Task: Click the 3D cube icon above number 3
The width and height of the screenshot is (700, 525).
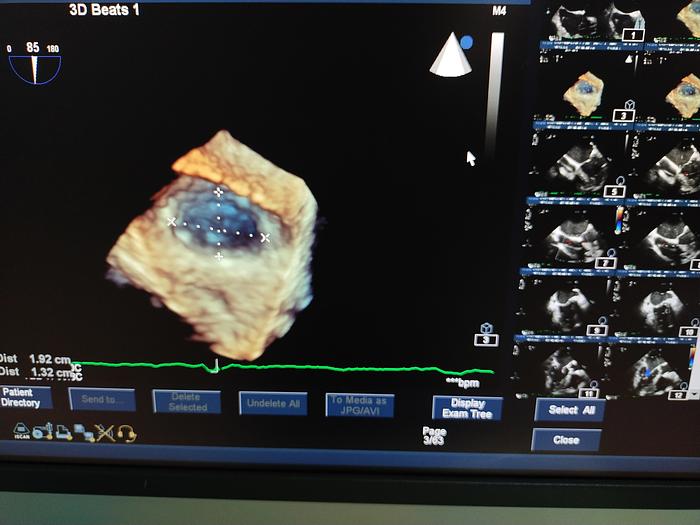Action: coord(485,327)
